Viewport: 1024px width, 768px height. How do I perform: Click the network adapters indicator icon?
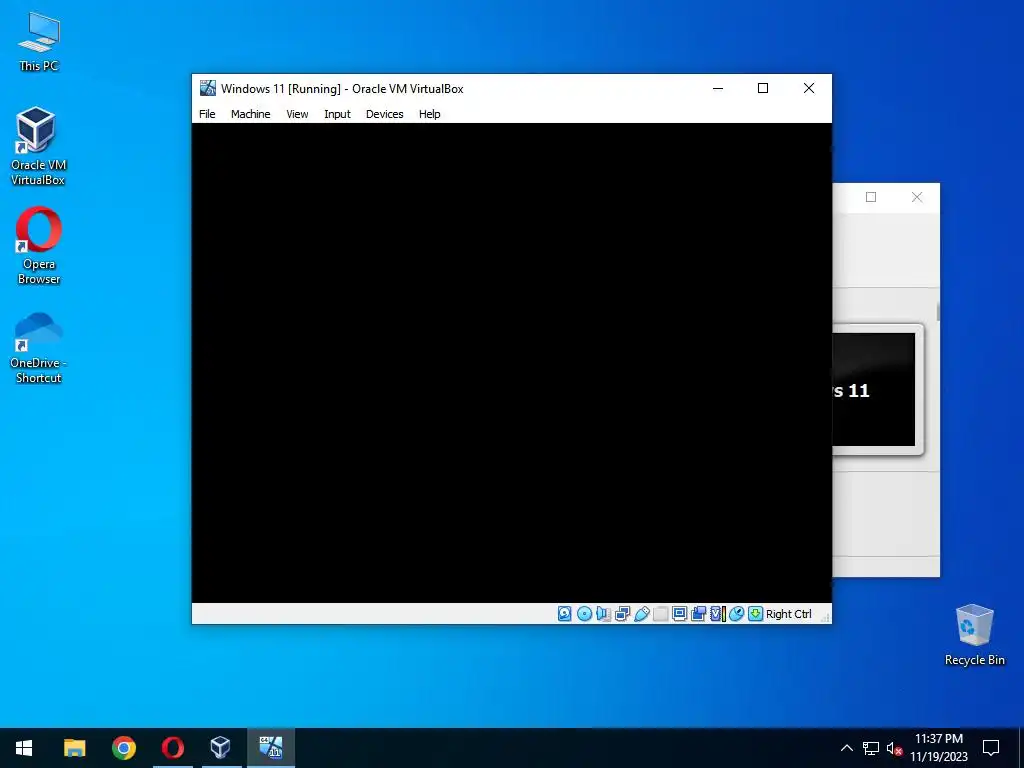click(622, 613)
